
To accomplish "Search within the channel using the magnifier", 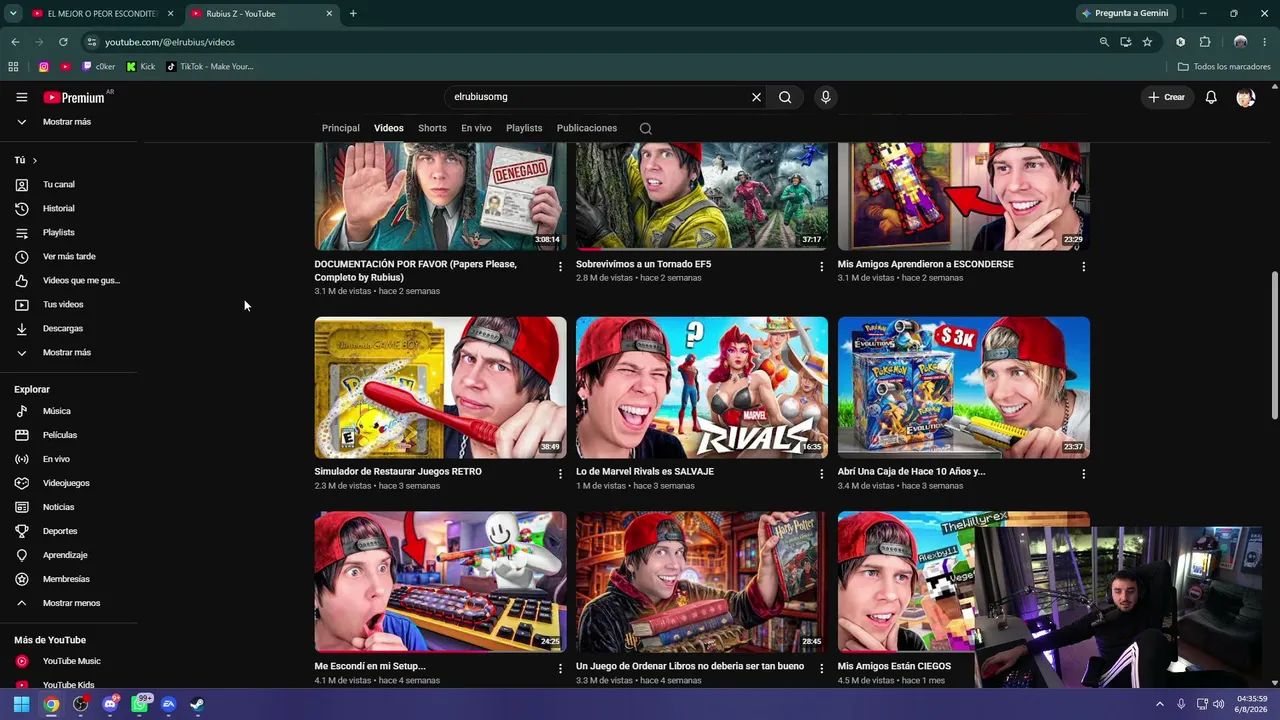I will coord(645,128).
